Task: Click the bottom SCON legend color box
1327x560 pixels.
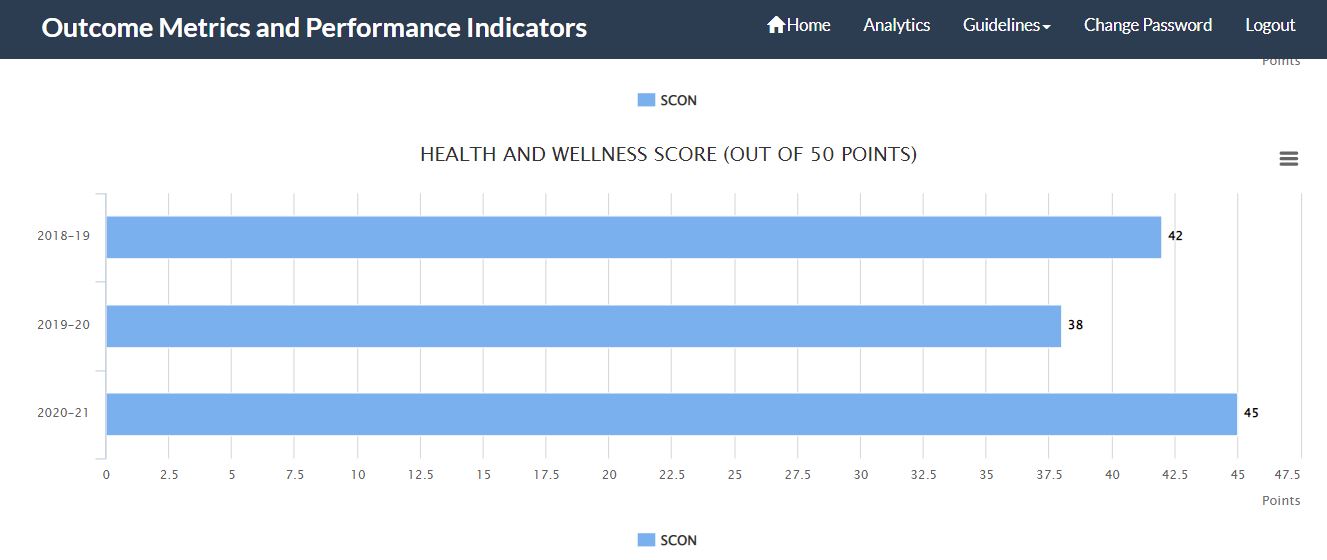Action: [646, 540]
